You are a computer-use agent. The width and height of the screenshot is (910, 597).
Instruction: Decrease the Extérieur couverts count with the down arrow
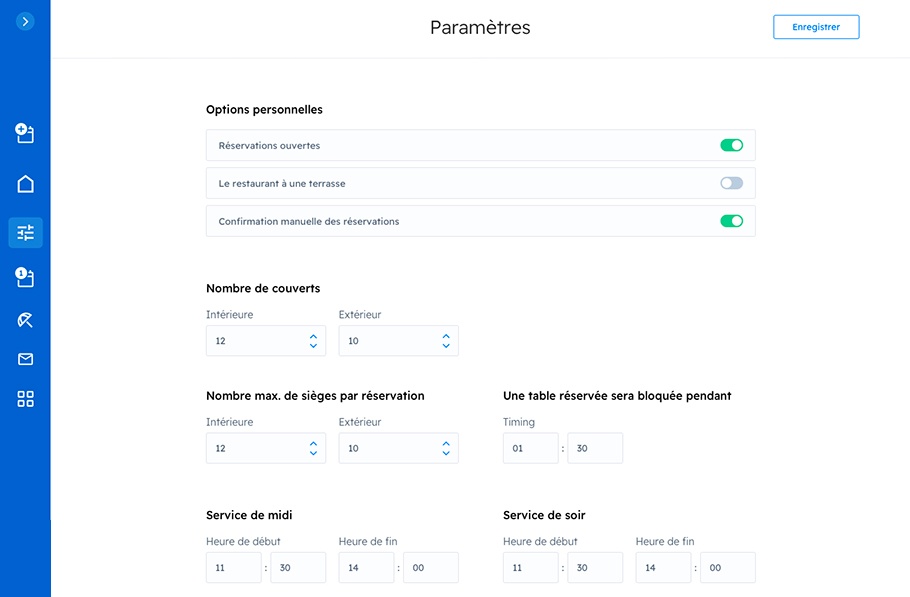(446, 345)
